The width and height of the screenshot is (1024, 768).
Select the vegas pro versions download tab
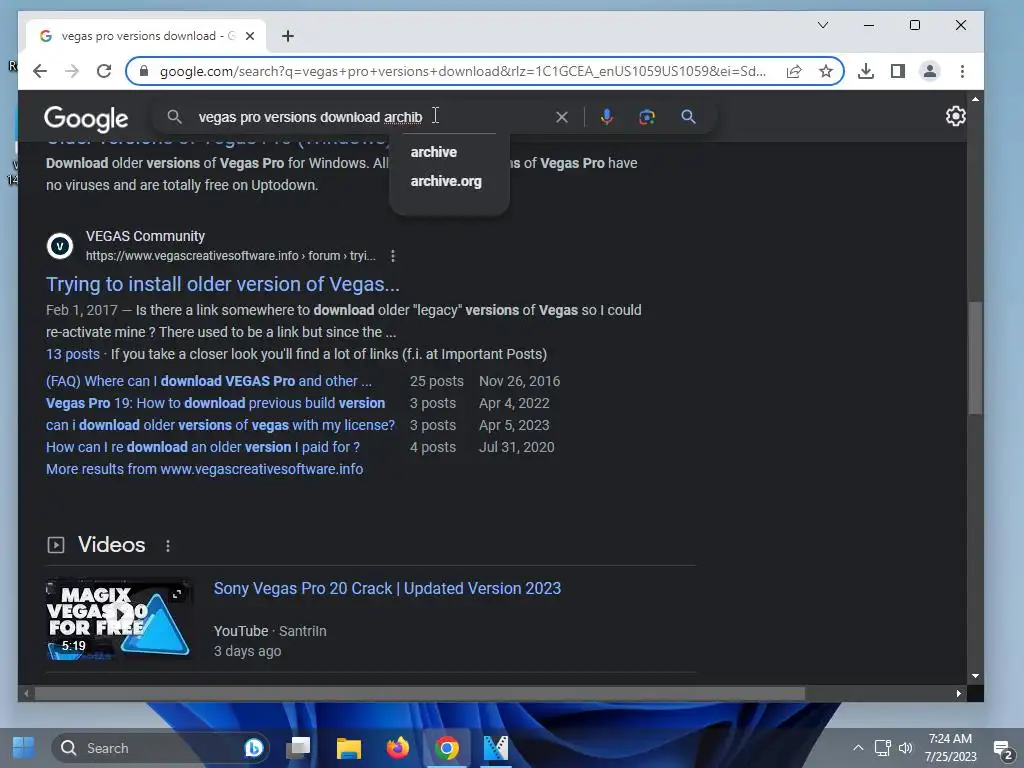(x=146, y=36)
